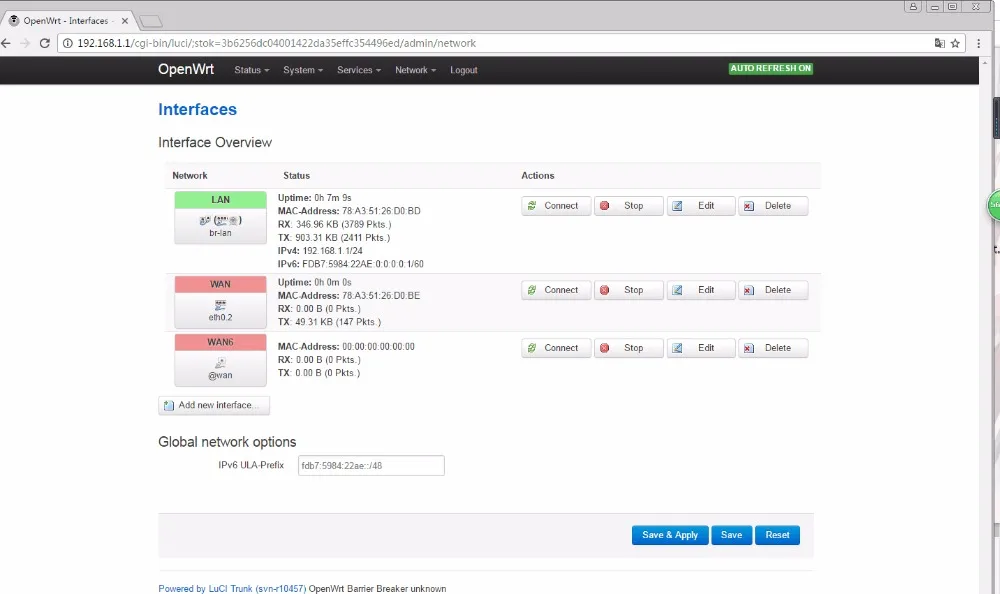The width and height of the screenshot is (1000, 594).
Task: Expand the Services menu
Action: 358,70
